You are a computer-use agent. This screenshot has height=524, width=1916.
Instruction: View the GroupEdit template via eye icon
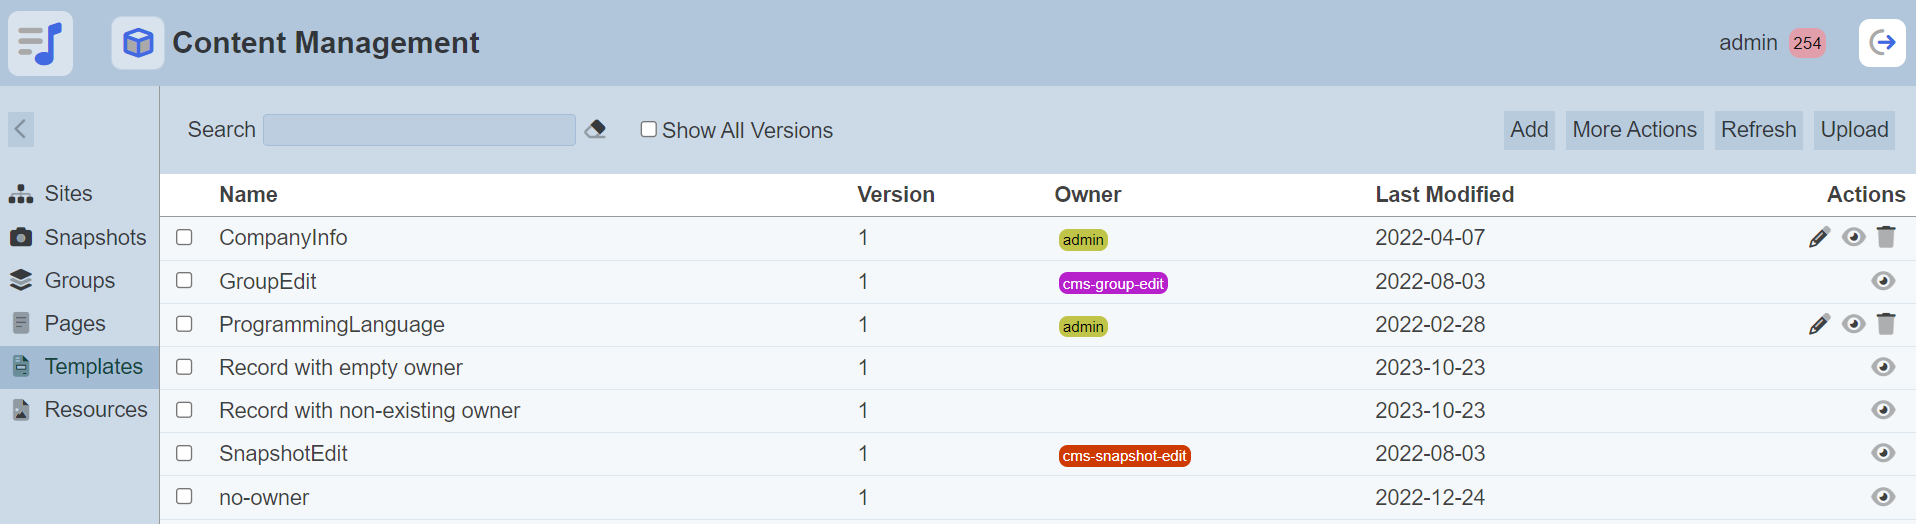coord(1883,281)
